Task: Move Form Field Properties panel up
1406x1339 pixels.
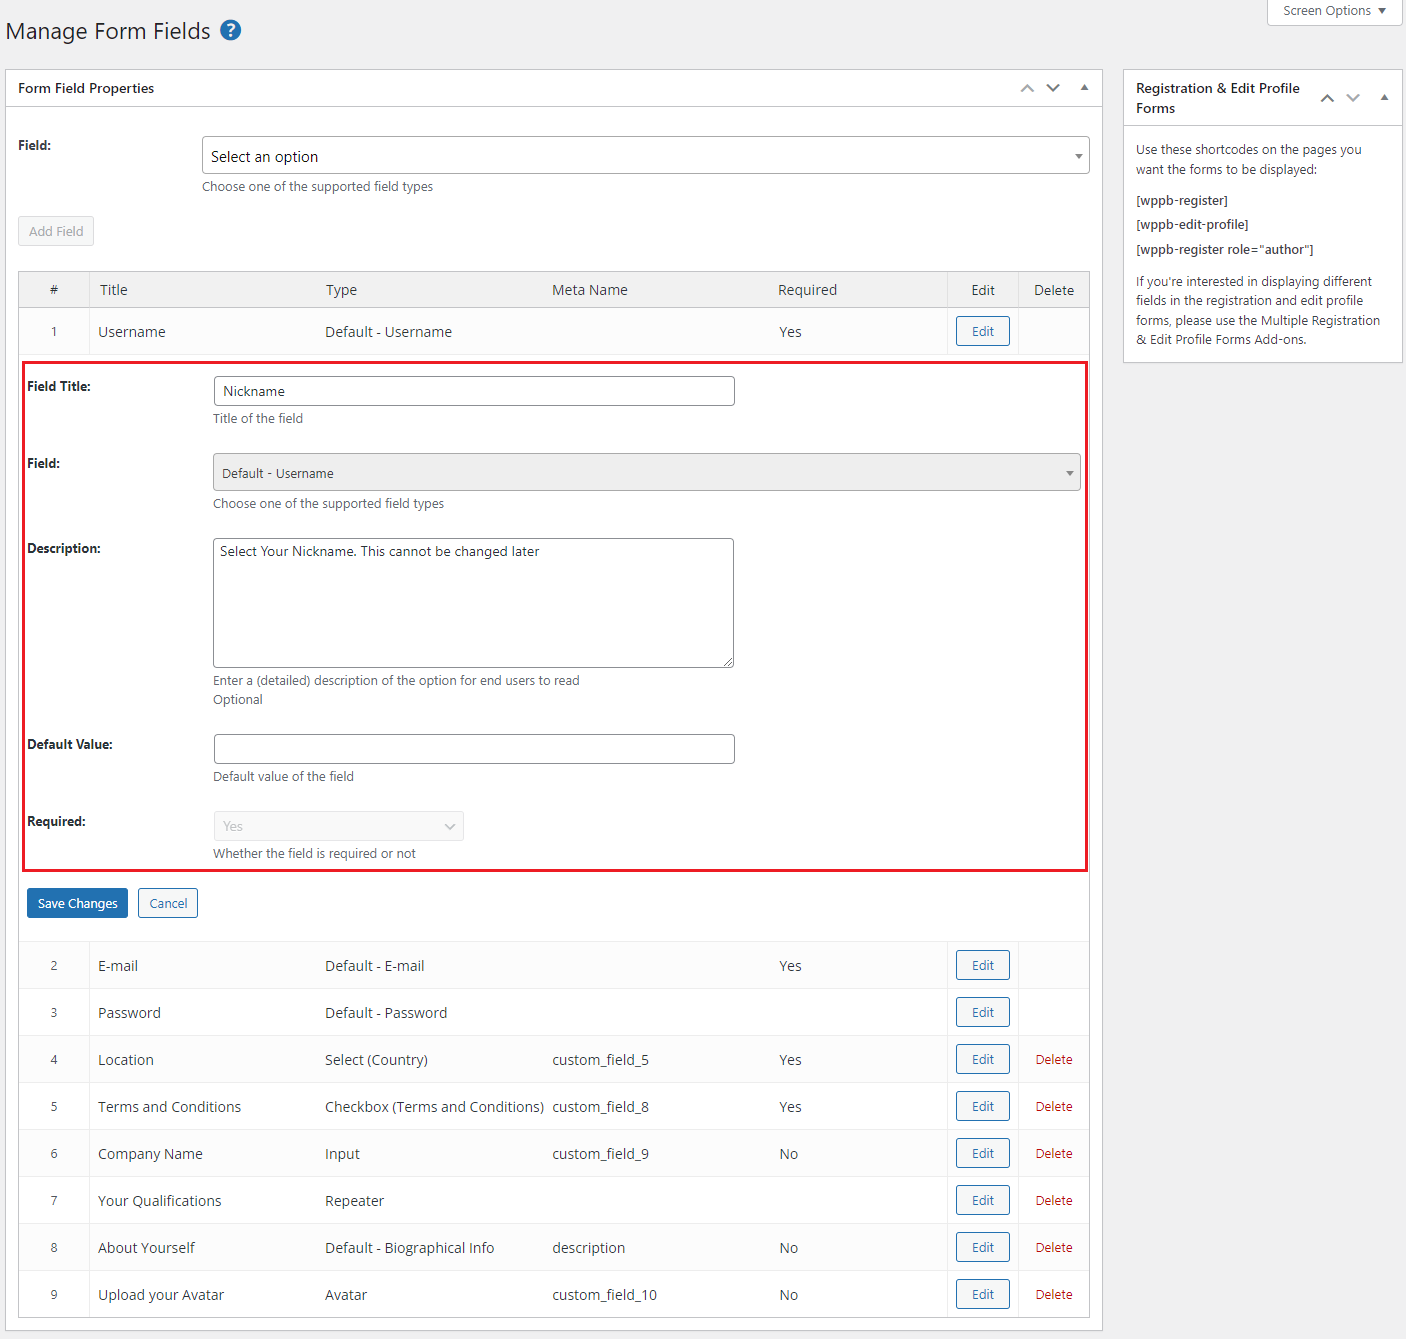Action: [x=1027, y=88]
